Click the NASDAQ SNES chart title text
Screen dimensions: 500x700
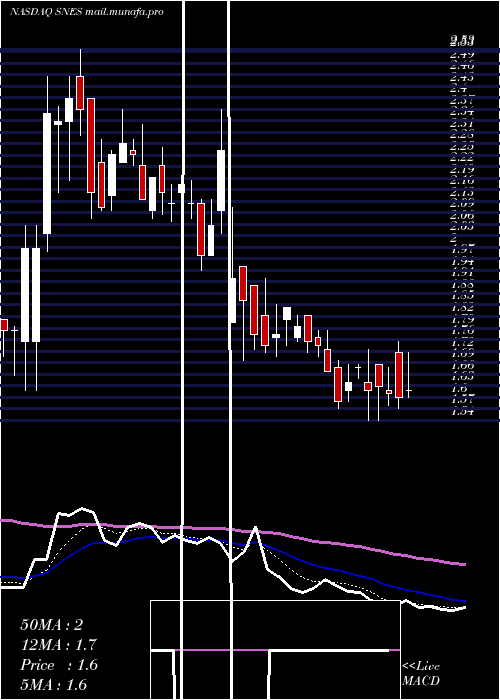pos(87,12)
